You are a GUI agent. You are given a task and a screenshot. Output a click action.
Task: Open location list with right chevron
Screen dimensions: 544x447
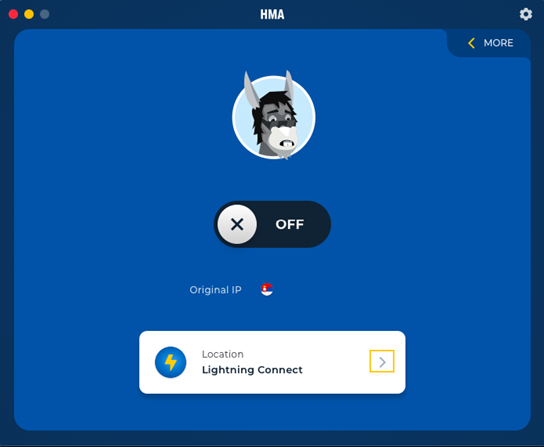click(382, 361)
